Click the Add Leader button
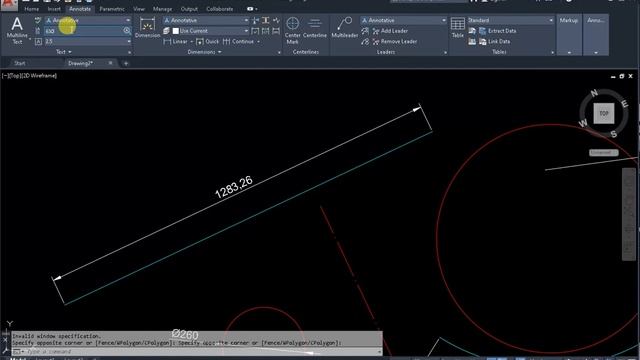The height and width of the screenshot is (360, 640). [x=390, y=31]
